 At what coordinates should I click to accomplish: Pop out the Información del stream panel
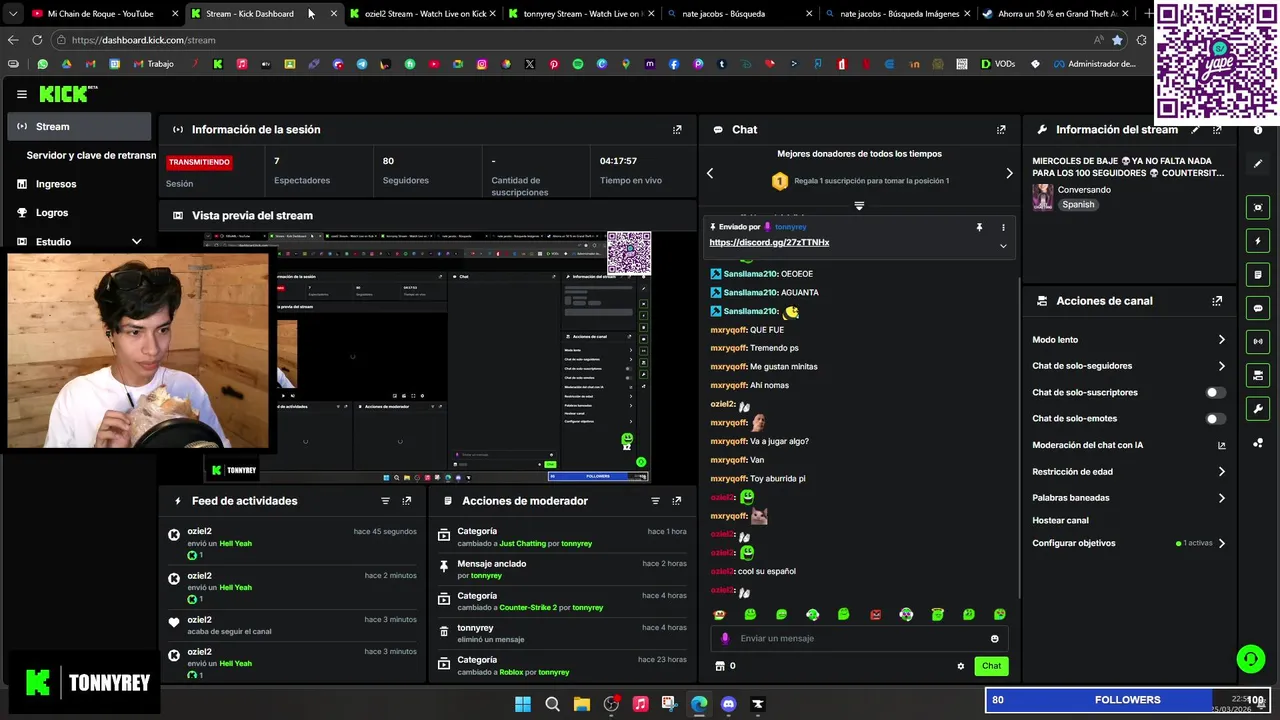1217,130
